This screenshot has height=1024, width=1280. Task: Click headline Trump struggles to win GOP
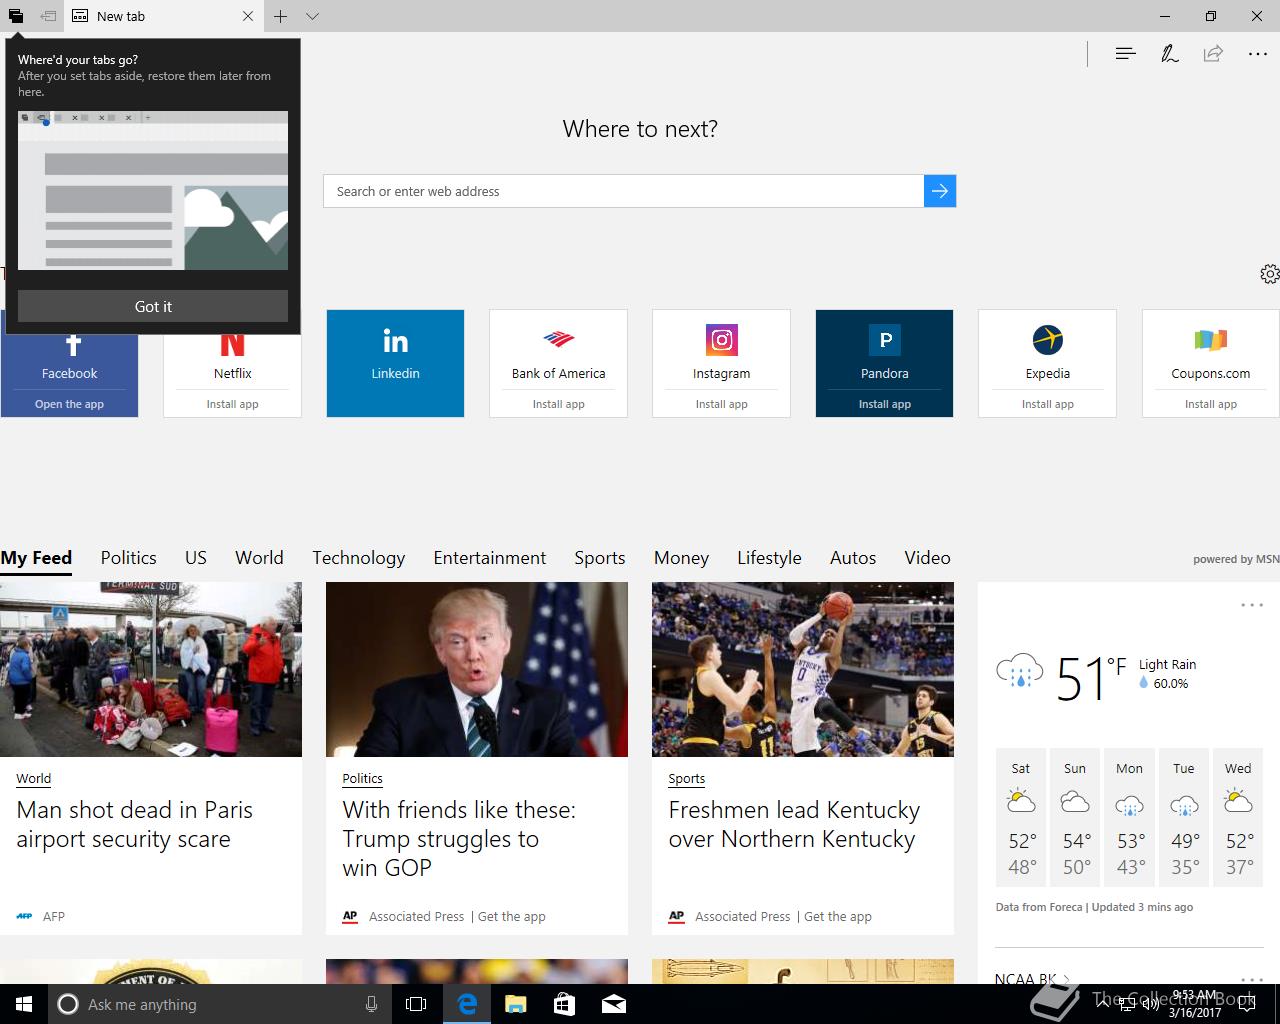click(459, 838)
